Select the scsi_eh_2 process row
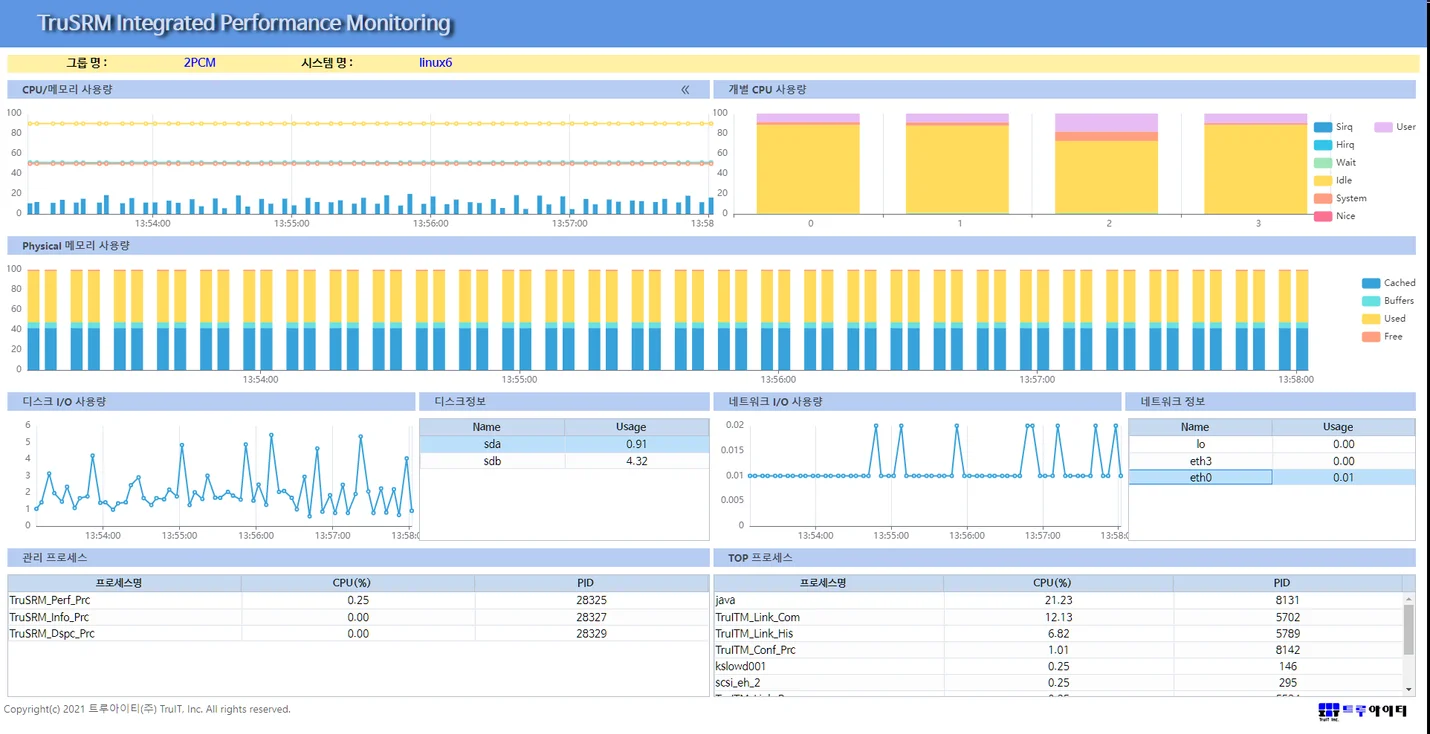 click(x=1058, y=683)
